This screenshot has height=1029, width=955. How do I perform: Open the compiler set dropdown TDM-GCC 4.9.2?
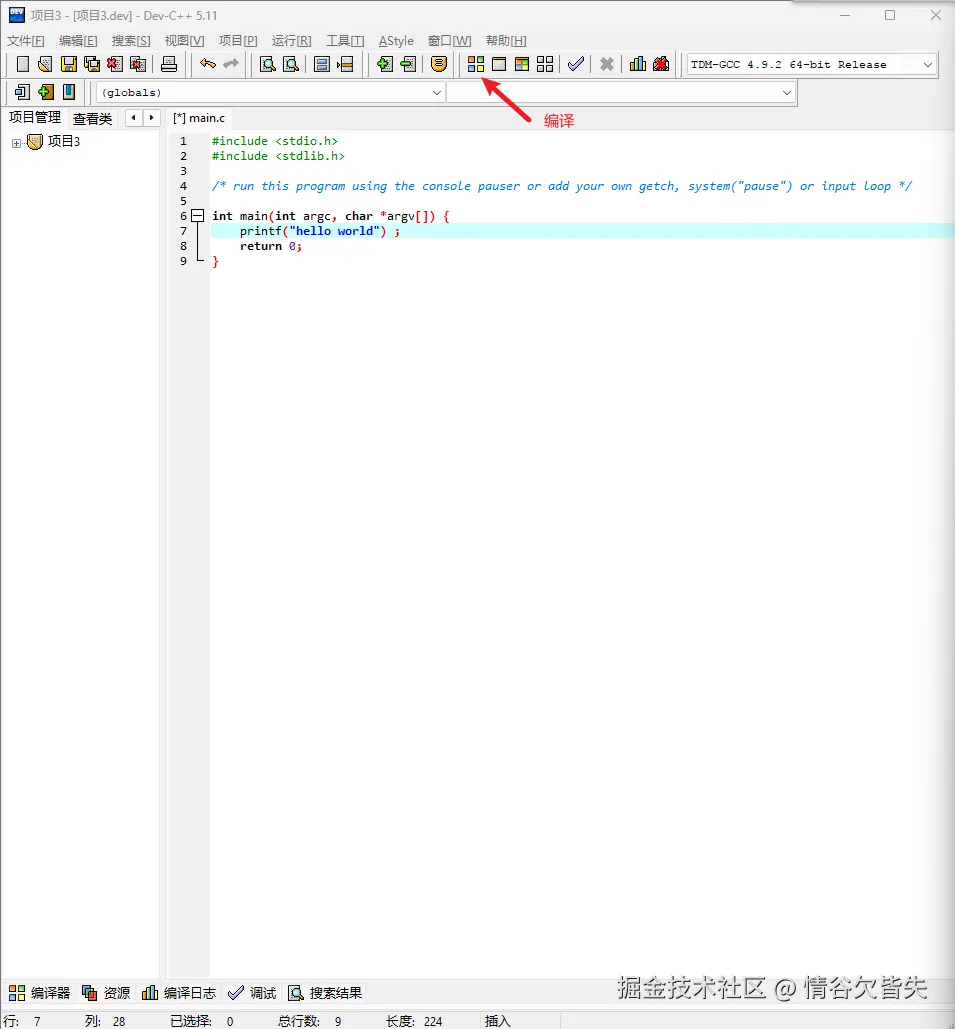811,64
